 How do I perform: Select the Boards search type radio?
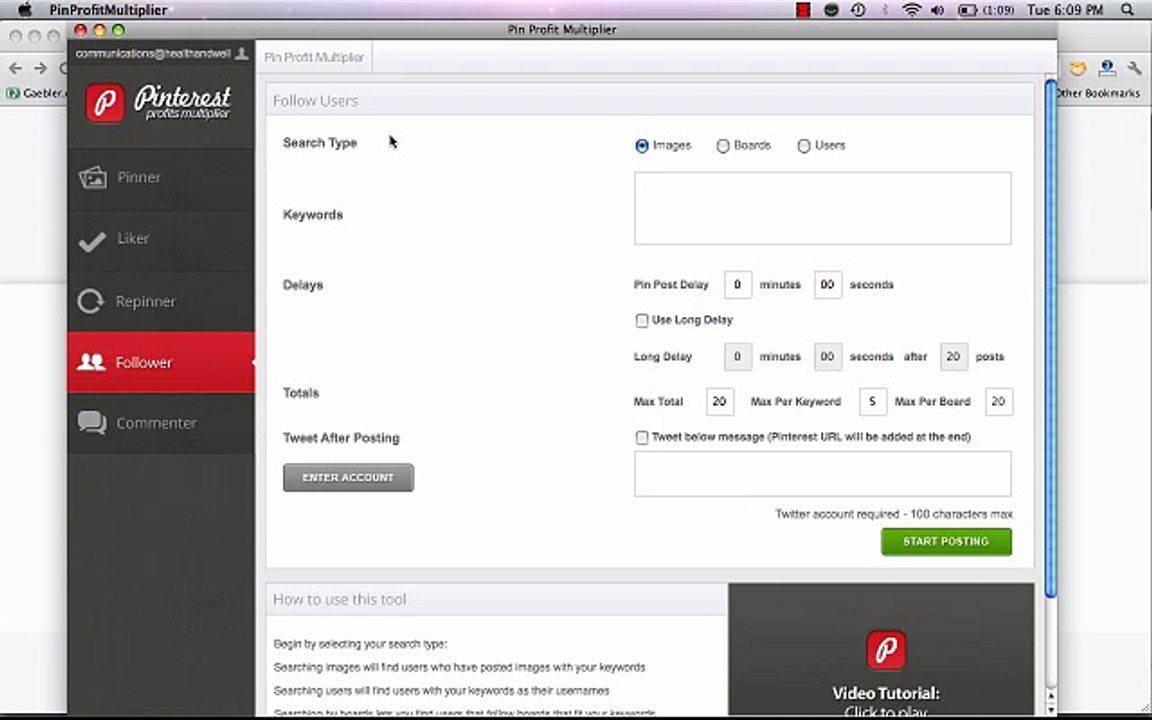[x=723, y=146]
